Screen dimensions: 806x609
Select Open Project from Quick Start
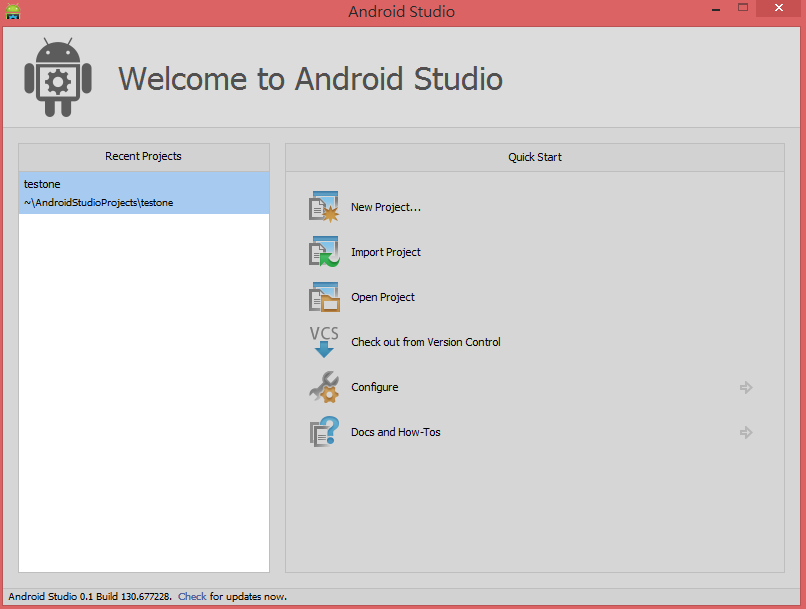point(385,297)
